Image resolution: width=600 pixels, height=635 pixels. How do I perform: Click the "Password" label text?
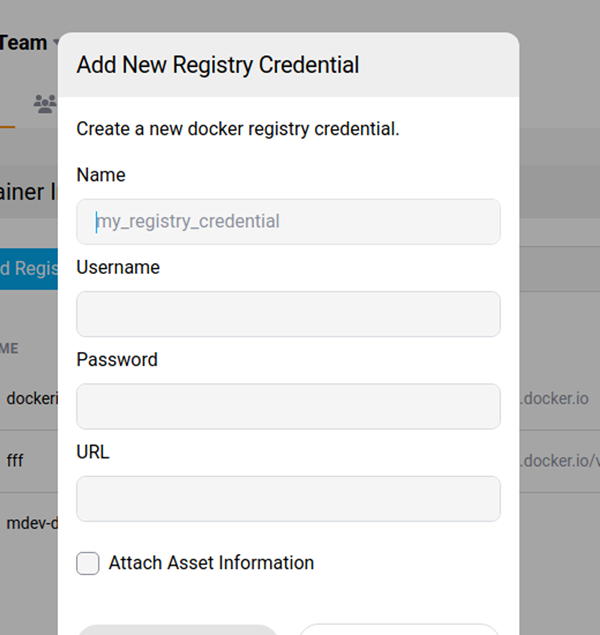pyautogui.click(x=117, y=359)
